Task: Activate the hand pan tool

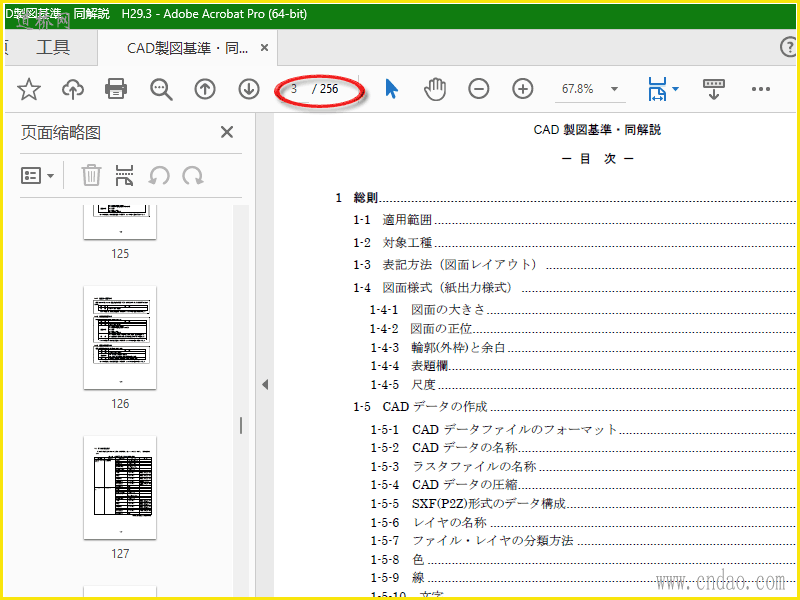Action: pyautogui.click(x=435, y=89)
